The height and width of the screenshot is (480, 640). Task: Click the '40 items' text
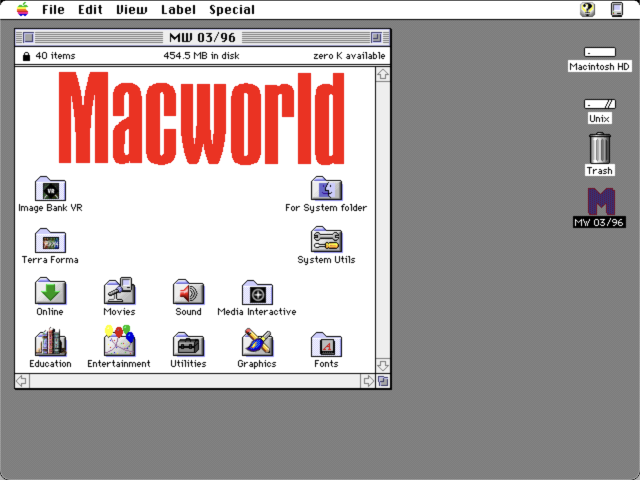pyautogui.click(x=55, y=56)
